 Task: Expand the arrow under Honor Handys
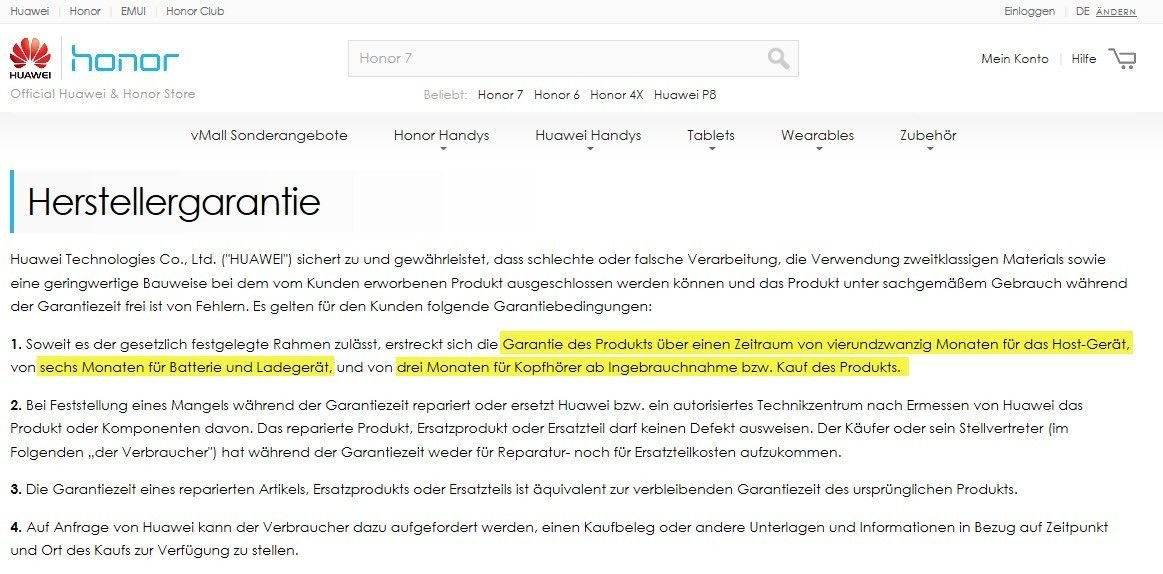[x=443, y=149]
